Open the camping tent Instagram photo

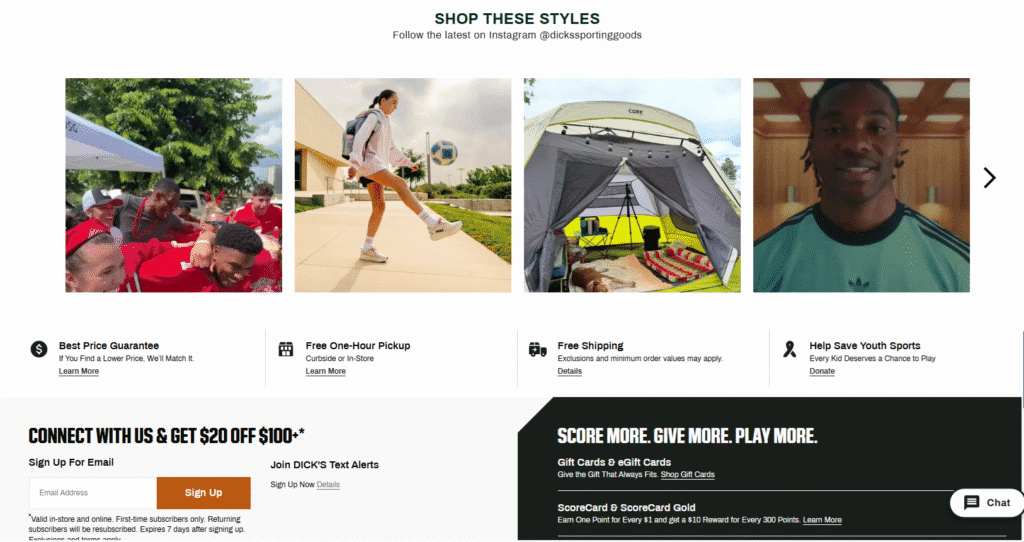[632, 185]
